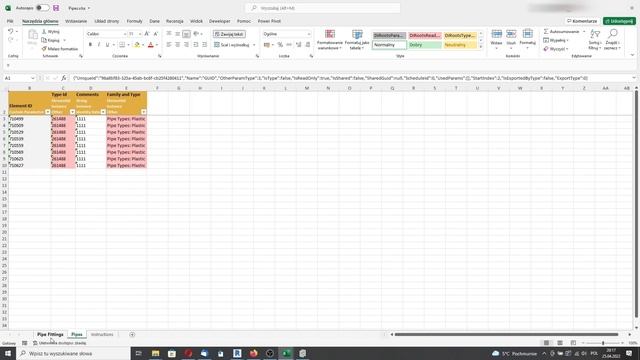Open Find and Select magnifier (Znajdź i zaznacz)
This screenshot has height=360, width=640.
[x=612, y=40]
